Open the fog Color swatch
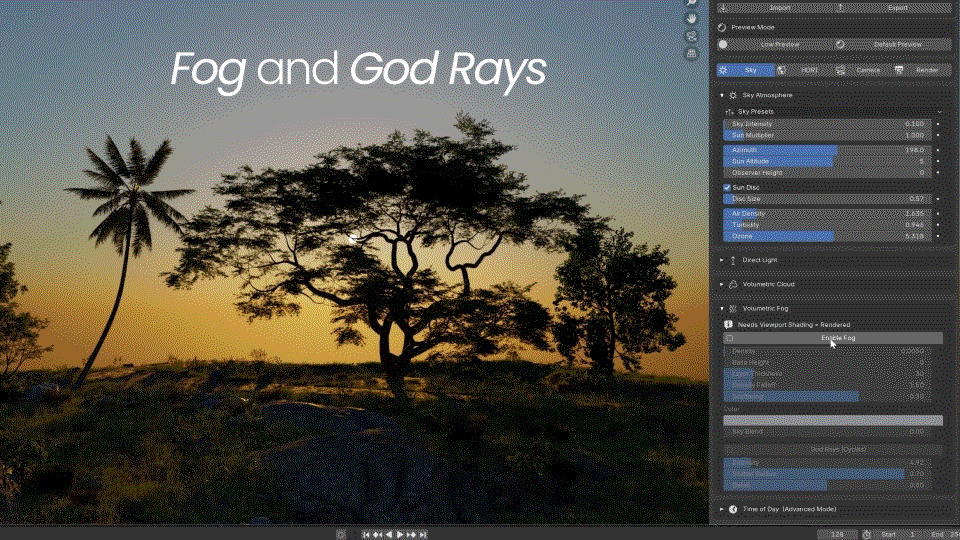Image resolution: width=960 pixels, height=540 pixels. [x=833, y=421]
